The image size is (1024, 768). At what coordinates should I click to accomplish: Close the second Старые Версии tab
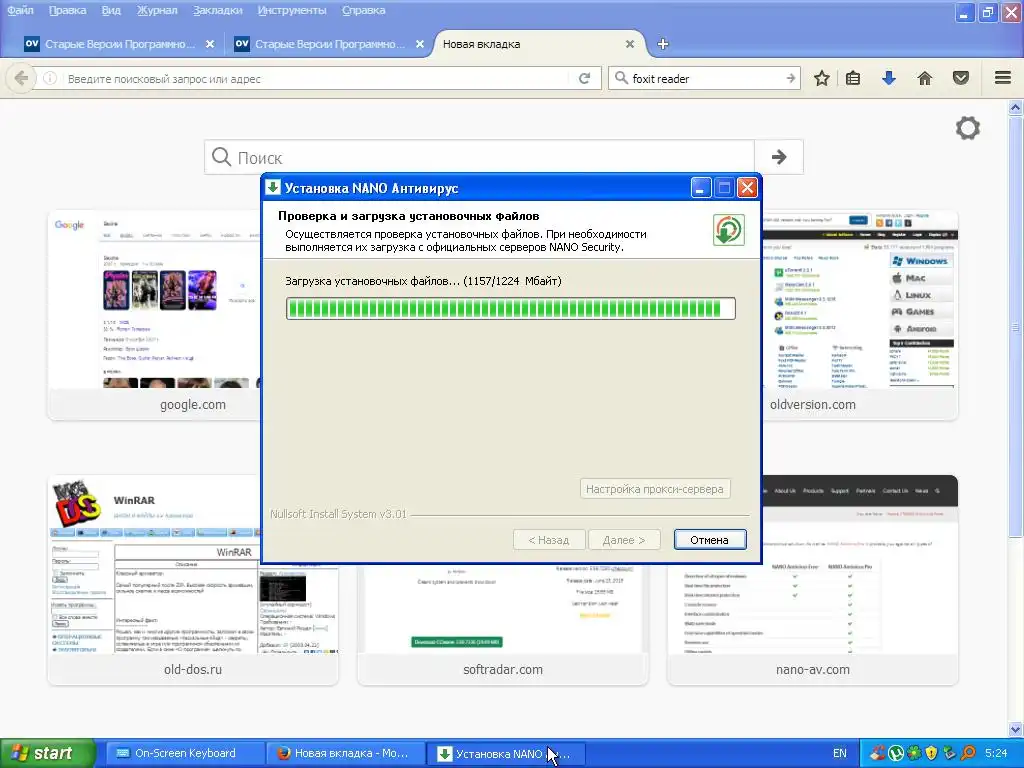pos(420,44)
